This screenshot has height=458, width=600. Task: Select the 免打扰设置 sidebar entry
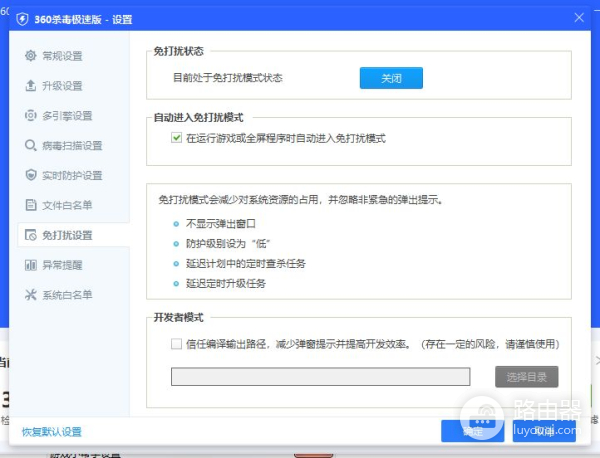point(73,235)
